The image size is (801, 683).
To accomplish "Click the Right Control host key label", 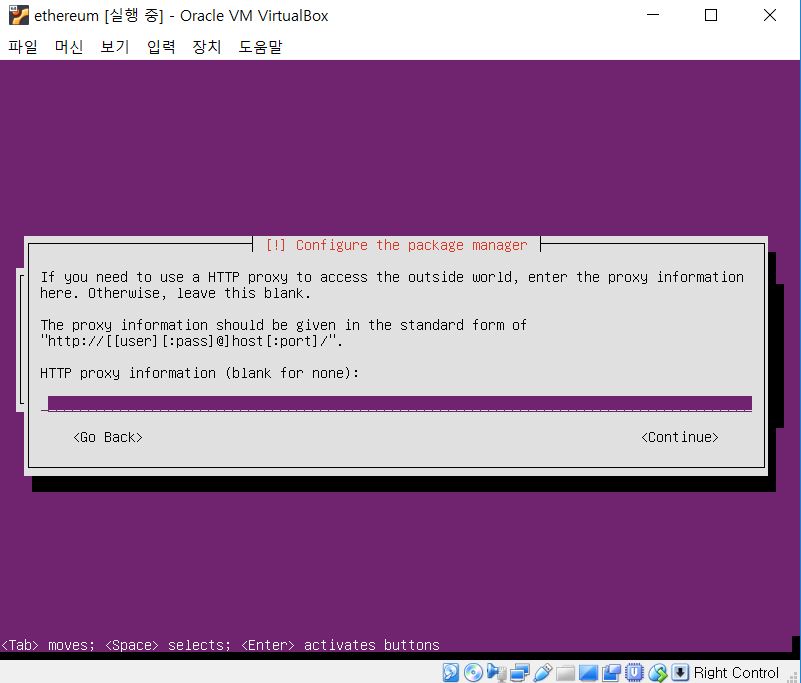I will coord(736,673).
